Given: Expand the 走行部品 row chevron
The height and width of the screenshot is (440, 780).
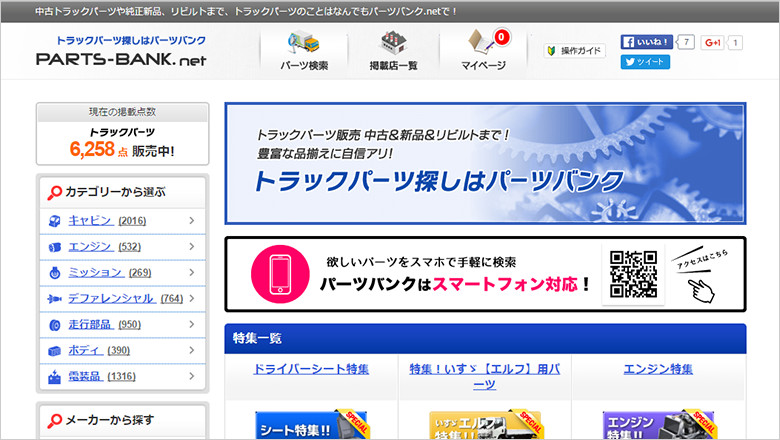Looking at the screenshot, I should (192, 324).
